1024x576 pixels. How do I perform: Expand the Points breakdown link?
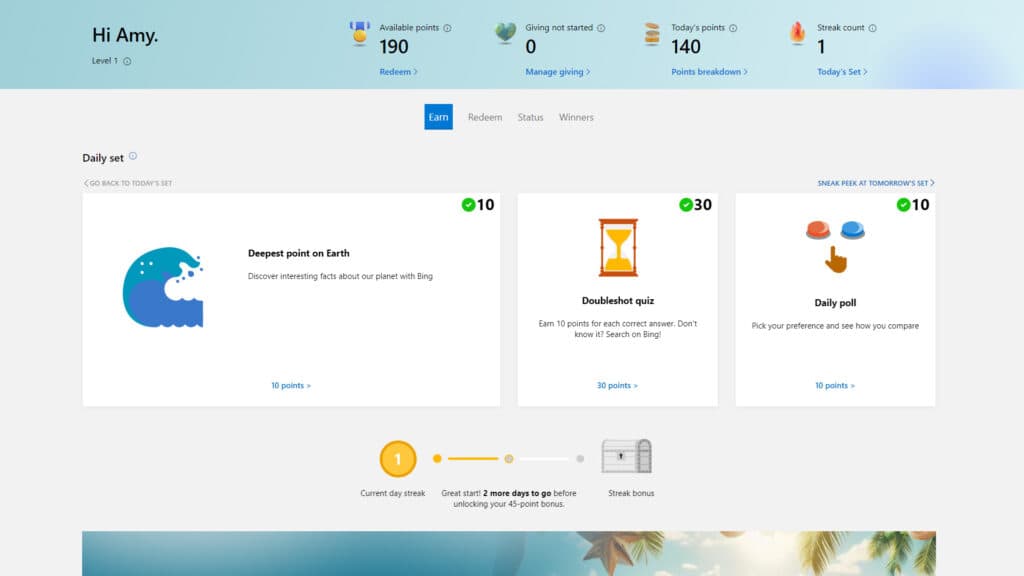click(x=709, y=72)
